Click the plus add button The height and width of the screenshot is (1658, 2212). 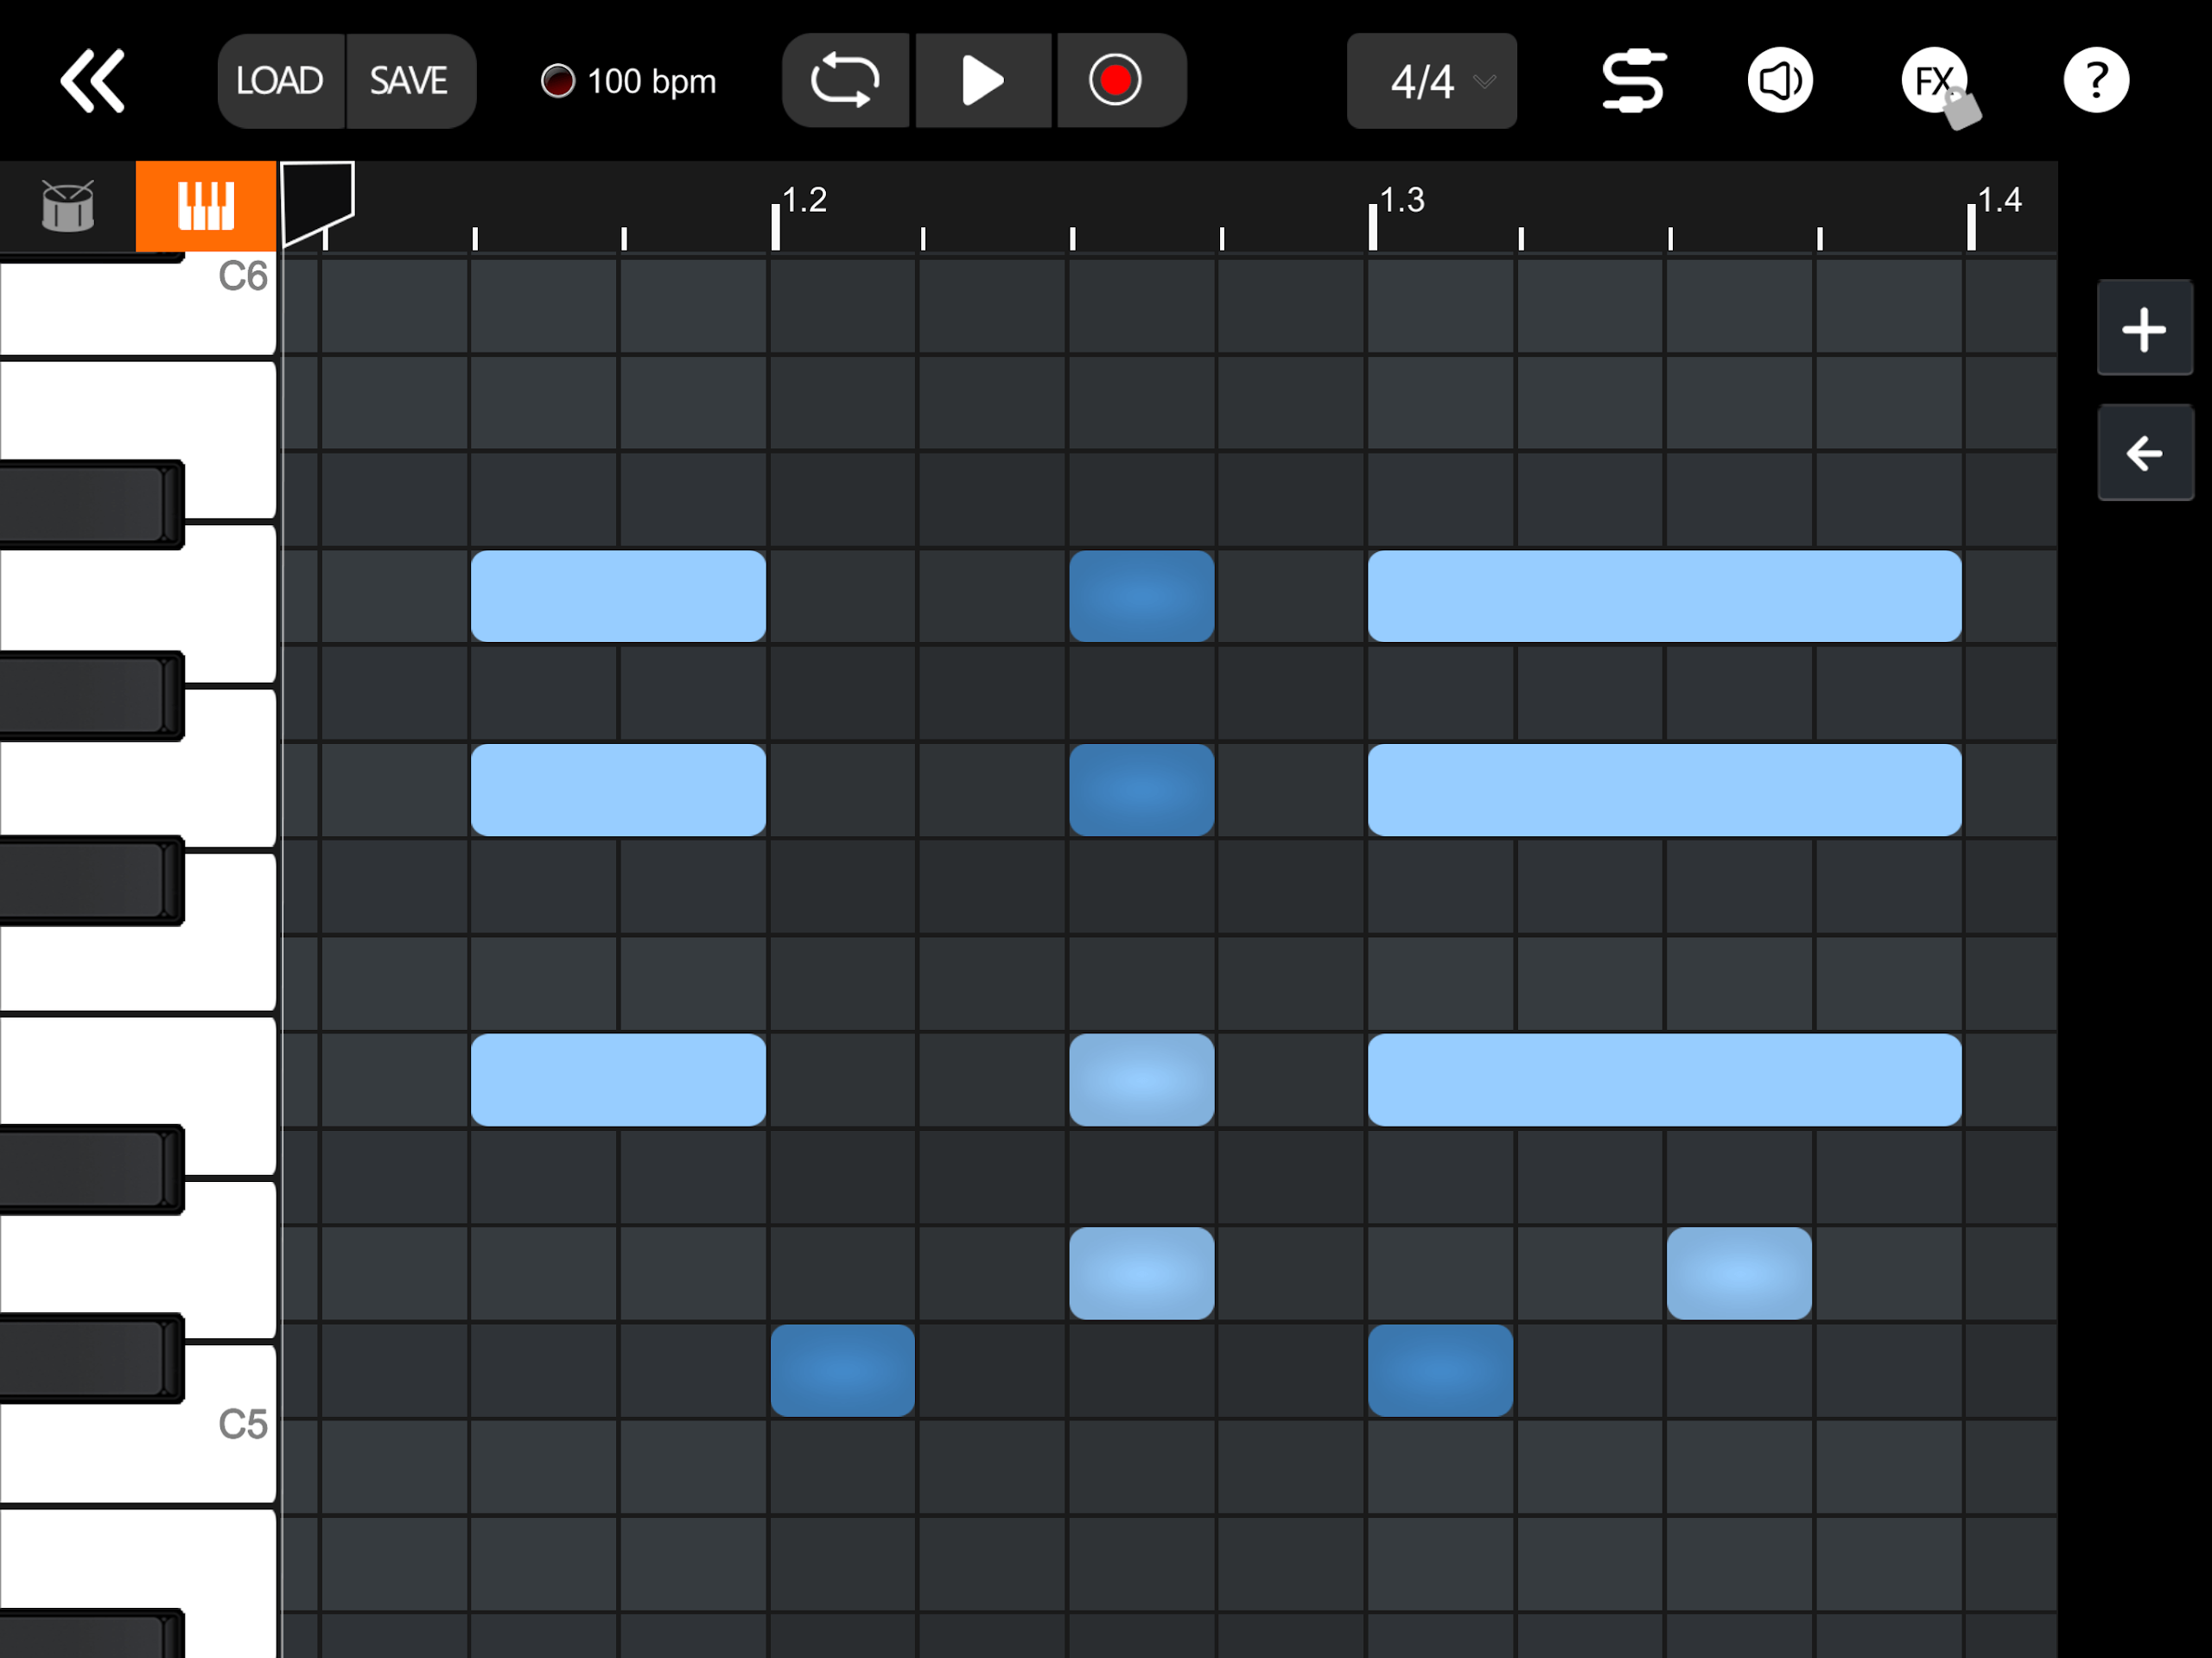[x=2143, y=330]
